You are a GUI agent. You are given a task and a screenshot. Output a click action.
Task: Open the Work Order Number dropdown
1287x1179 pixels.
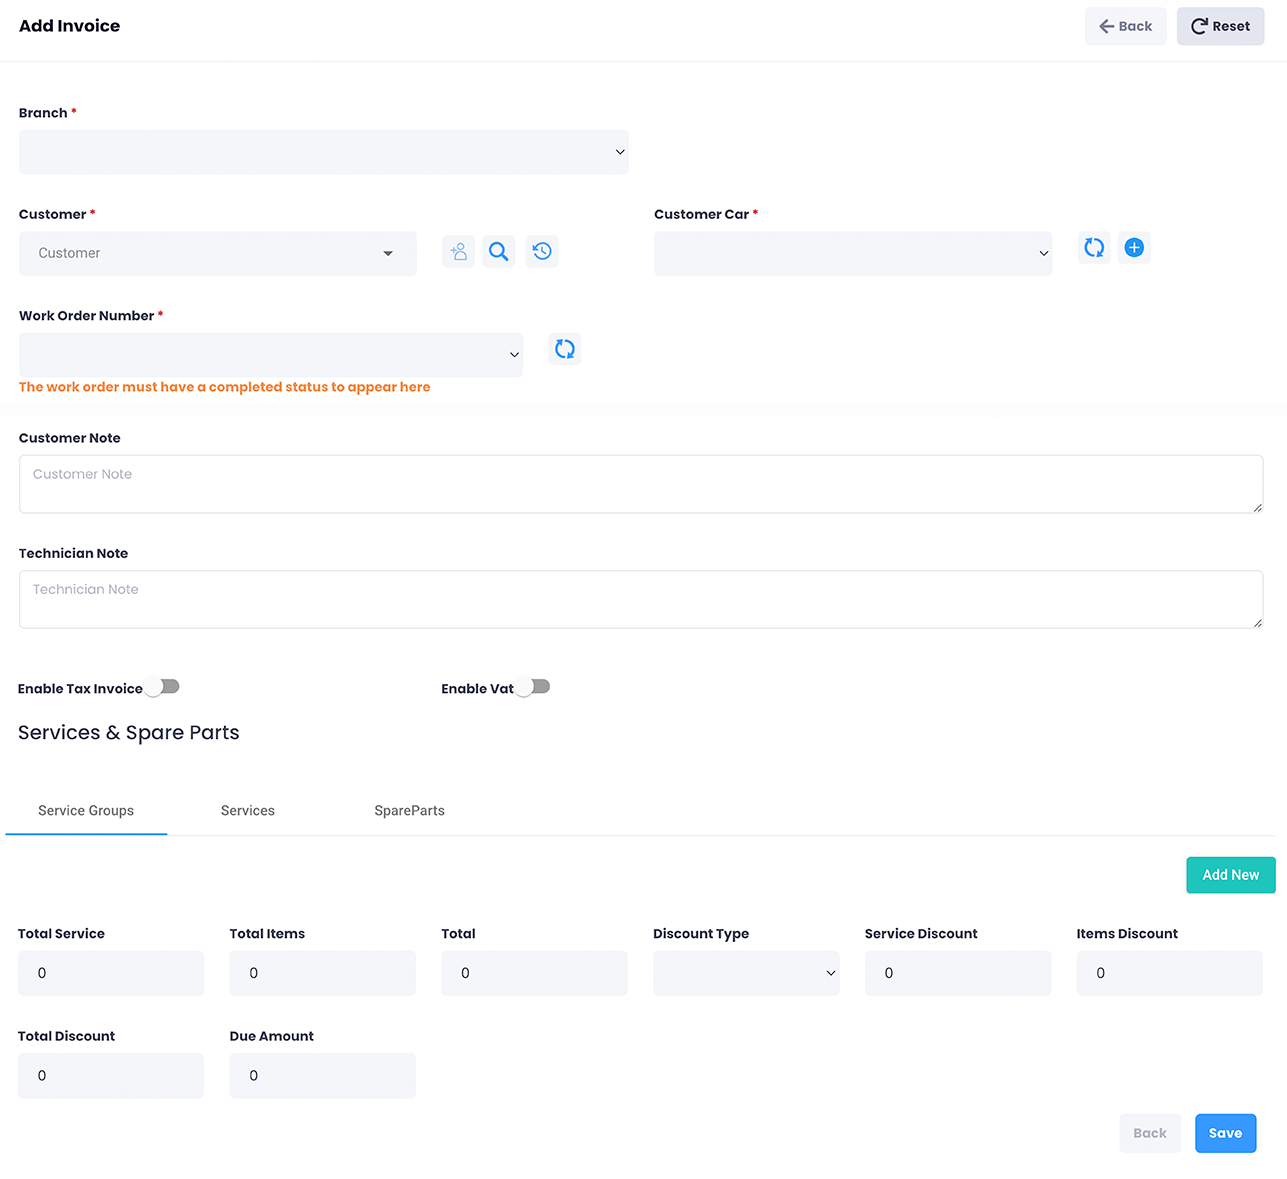coord(270,355)
